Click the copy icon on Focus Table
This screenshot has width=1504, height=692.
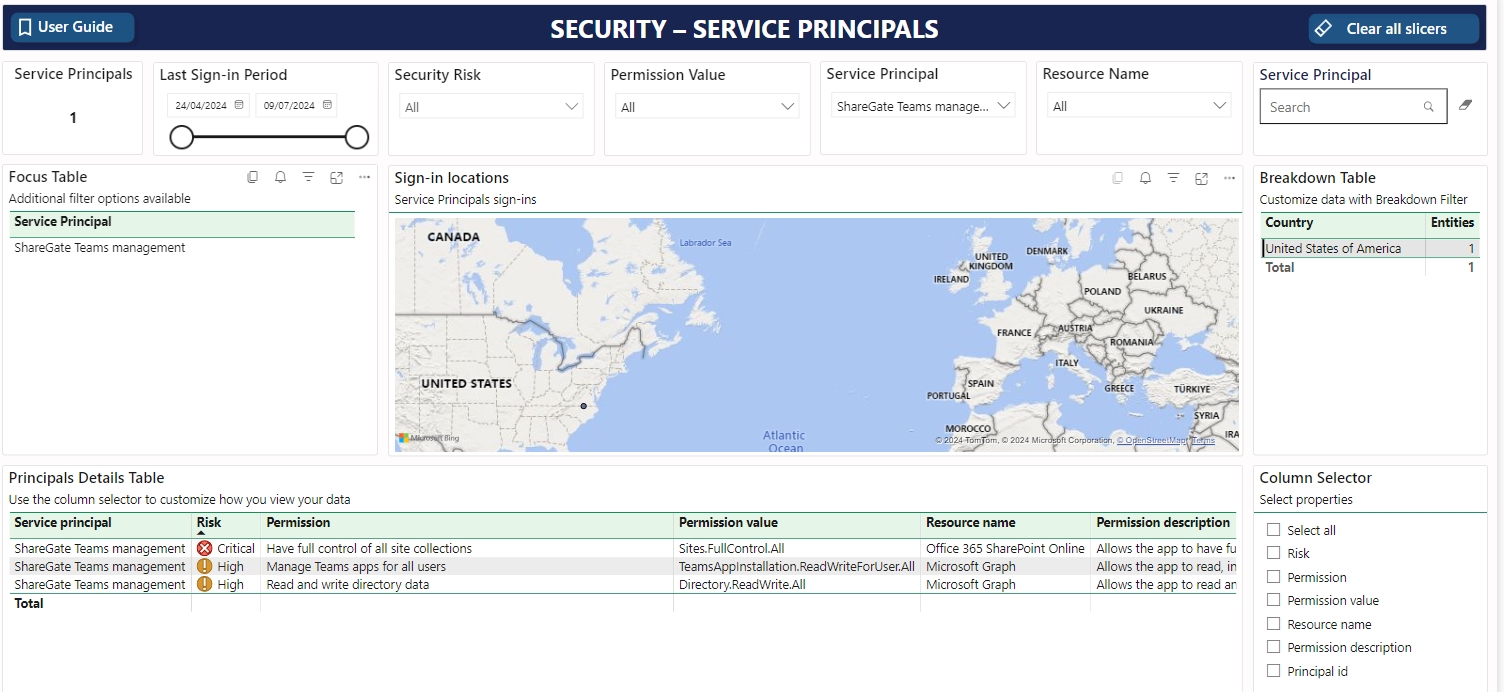tap(253, 177)
